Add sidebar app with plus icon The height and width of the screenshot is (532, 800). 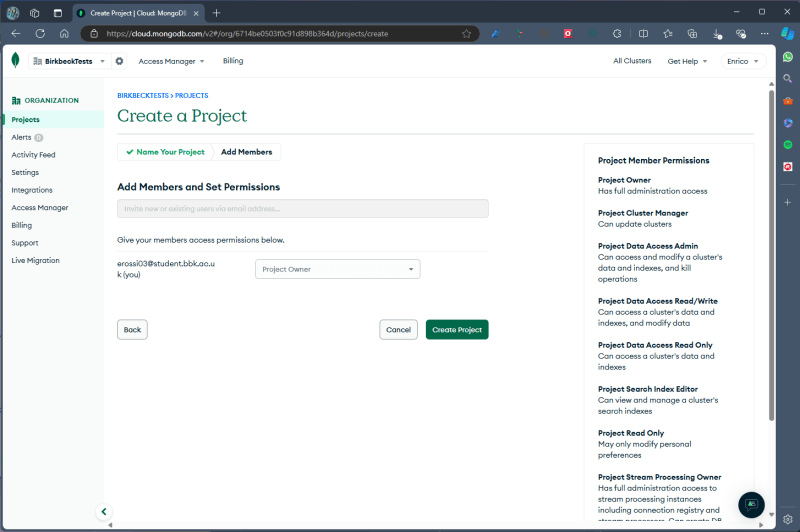788,202
